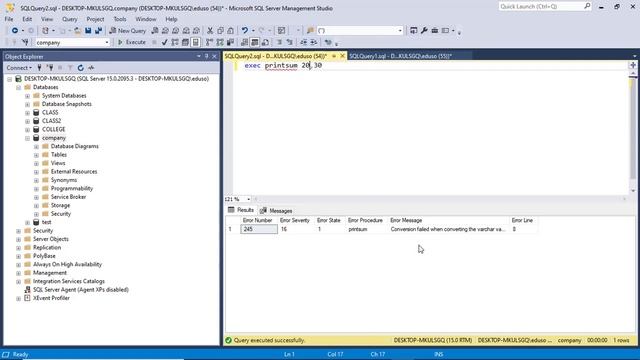The height and width of the screenshot is (360, 640).
Task: Select the Results tab
Action: (x=241, y=210)
